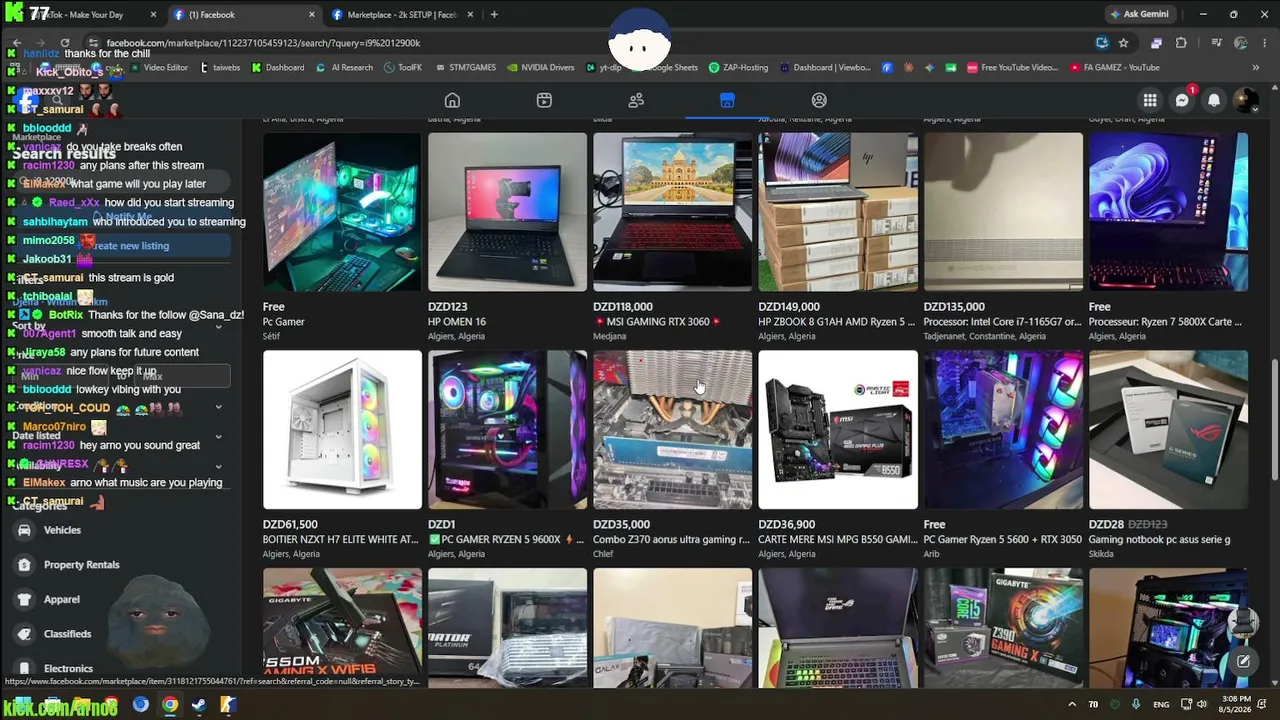Select the Marketplace icon in Facebook's top bar
1280x720 pixels.
[727, 100]
